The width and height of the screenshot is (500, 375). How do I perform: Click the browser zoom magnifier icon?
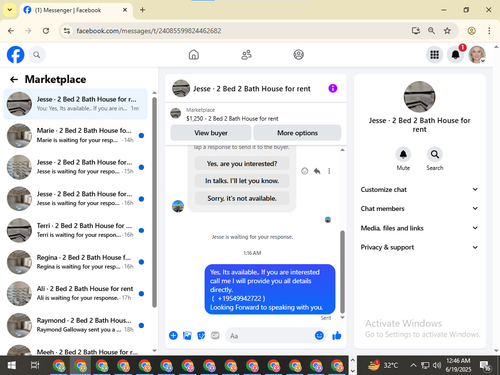pyautogui.click(x=431, y=31)
